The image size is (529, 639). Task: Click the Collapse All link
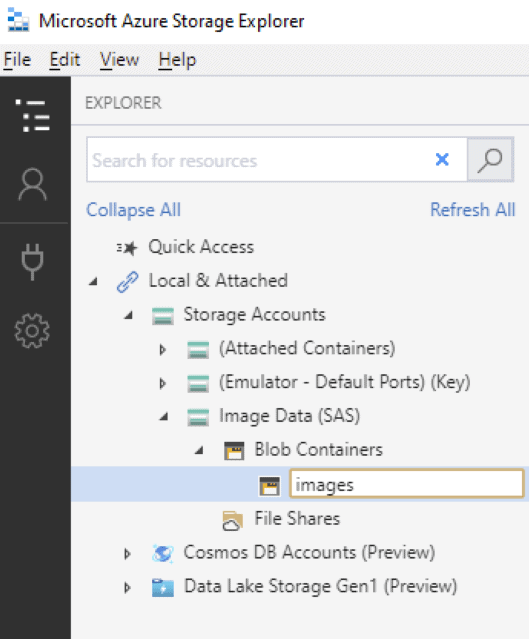point(133,210)
